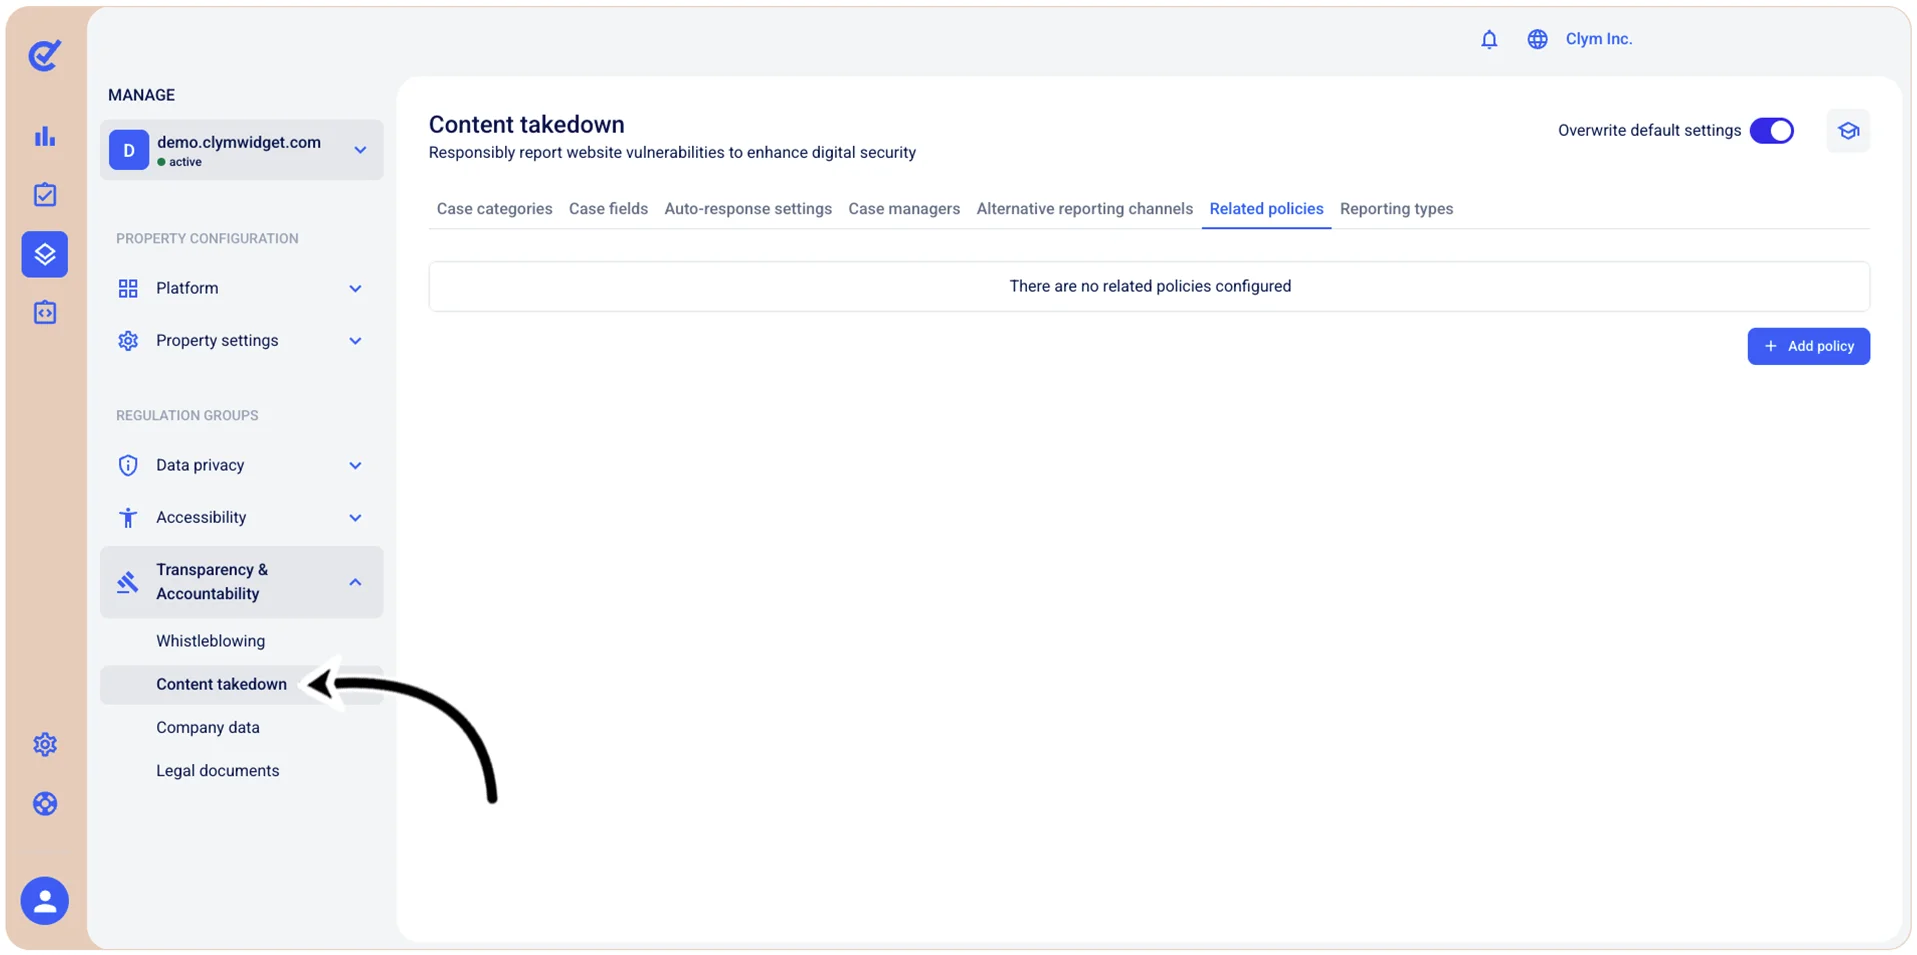Click the Data privacy shield icon
The image size is (1917, 955).
(x=128, y=465)
